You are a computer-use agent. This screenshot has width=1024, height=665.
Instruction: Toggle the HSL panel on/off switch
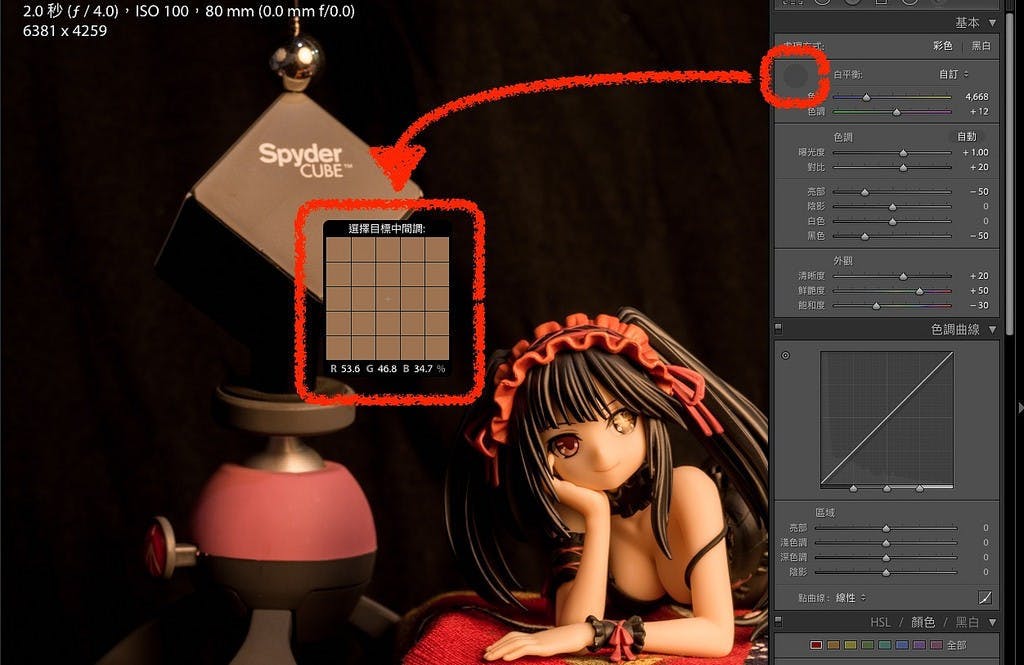[778, 621]
